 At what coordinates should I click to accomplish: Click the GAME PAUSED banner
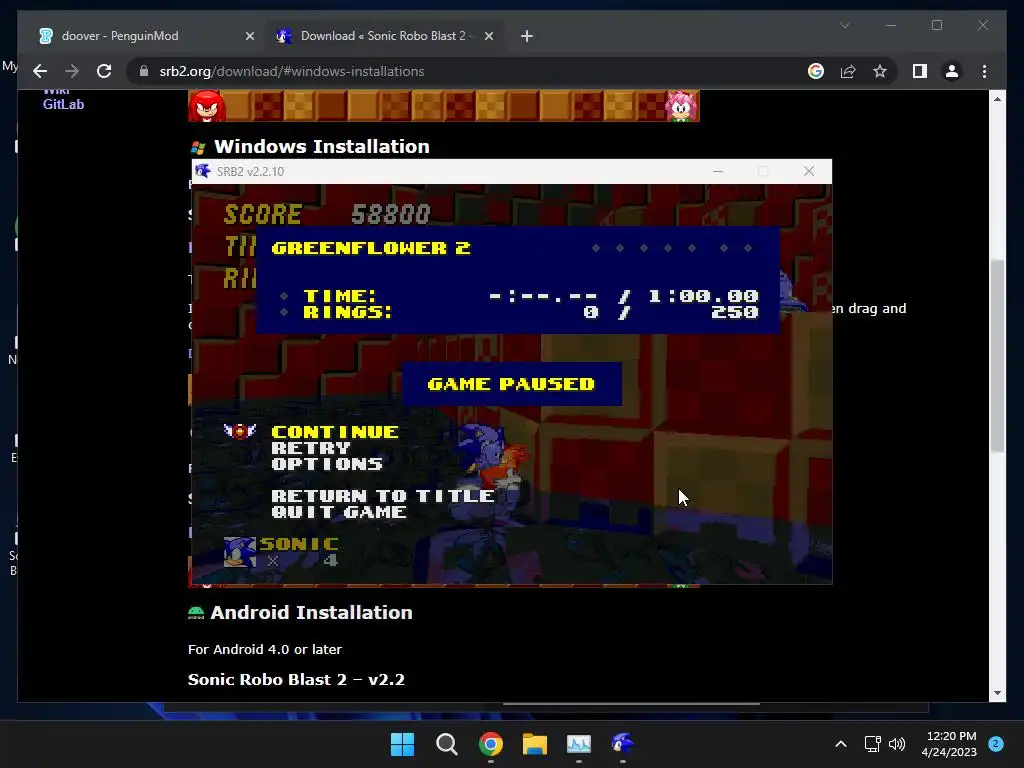pyautogui.click(x=511, y=384)
